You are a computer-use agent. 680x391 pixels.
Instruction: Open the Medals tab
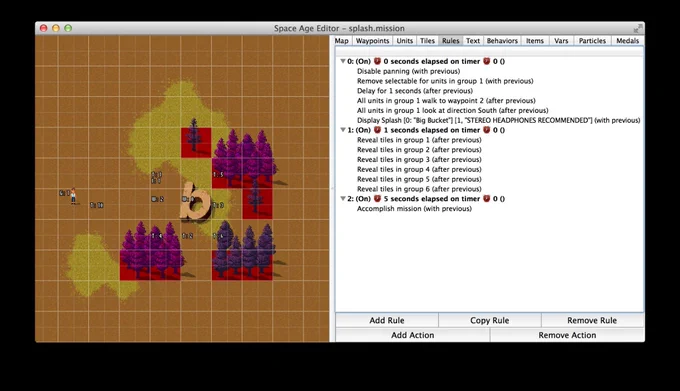(x=628, y=41)
